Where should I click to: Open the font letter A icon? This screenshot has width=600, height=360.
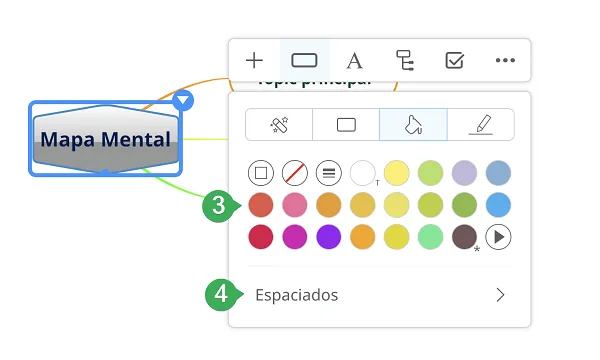[x=354, y=61]
